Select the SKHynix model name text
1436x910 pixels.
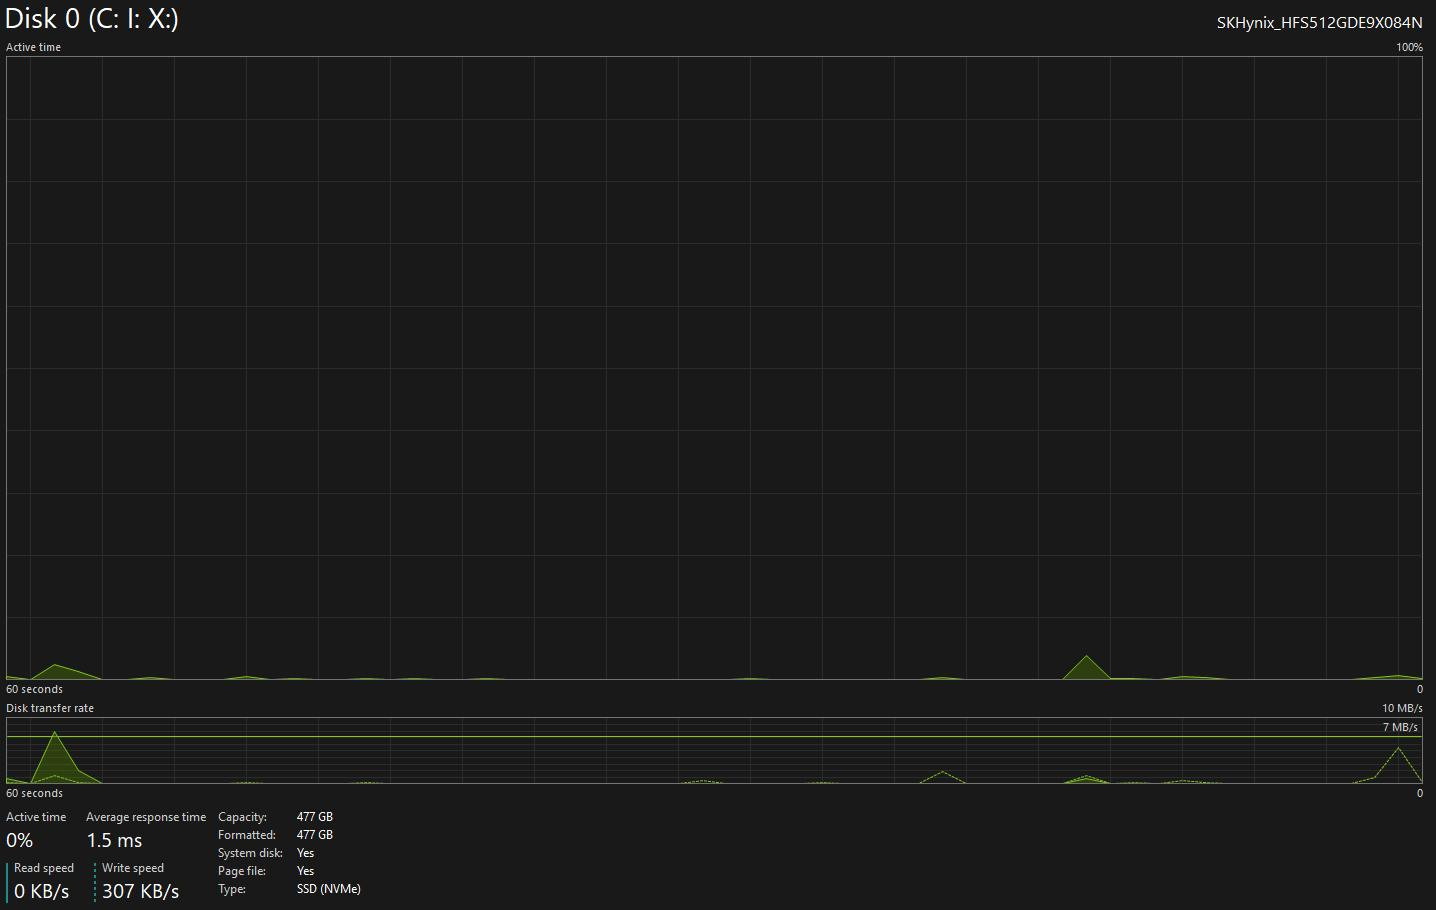tap(1318, 22)
